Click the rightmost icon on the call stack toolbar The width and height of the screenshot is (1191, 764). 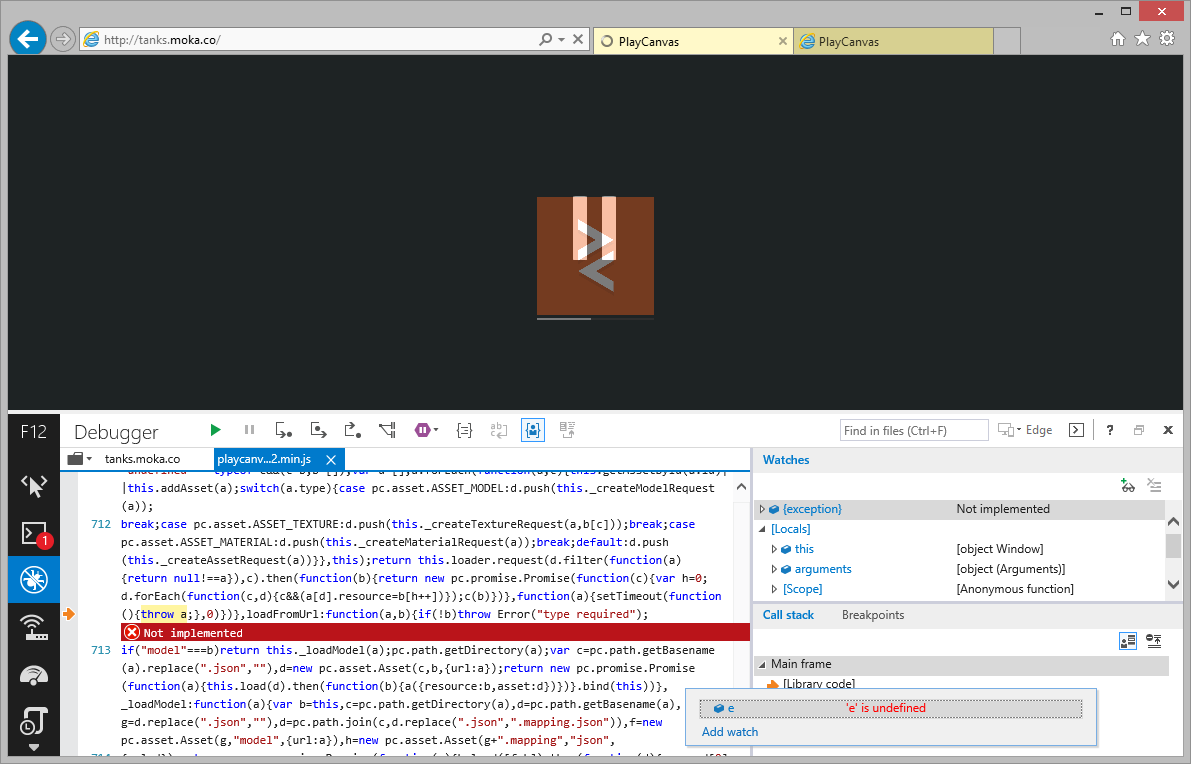(x=1155, y=642)
